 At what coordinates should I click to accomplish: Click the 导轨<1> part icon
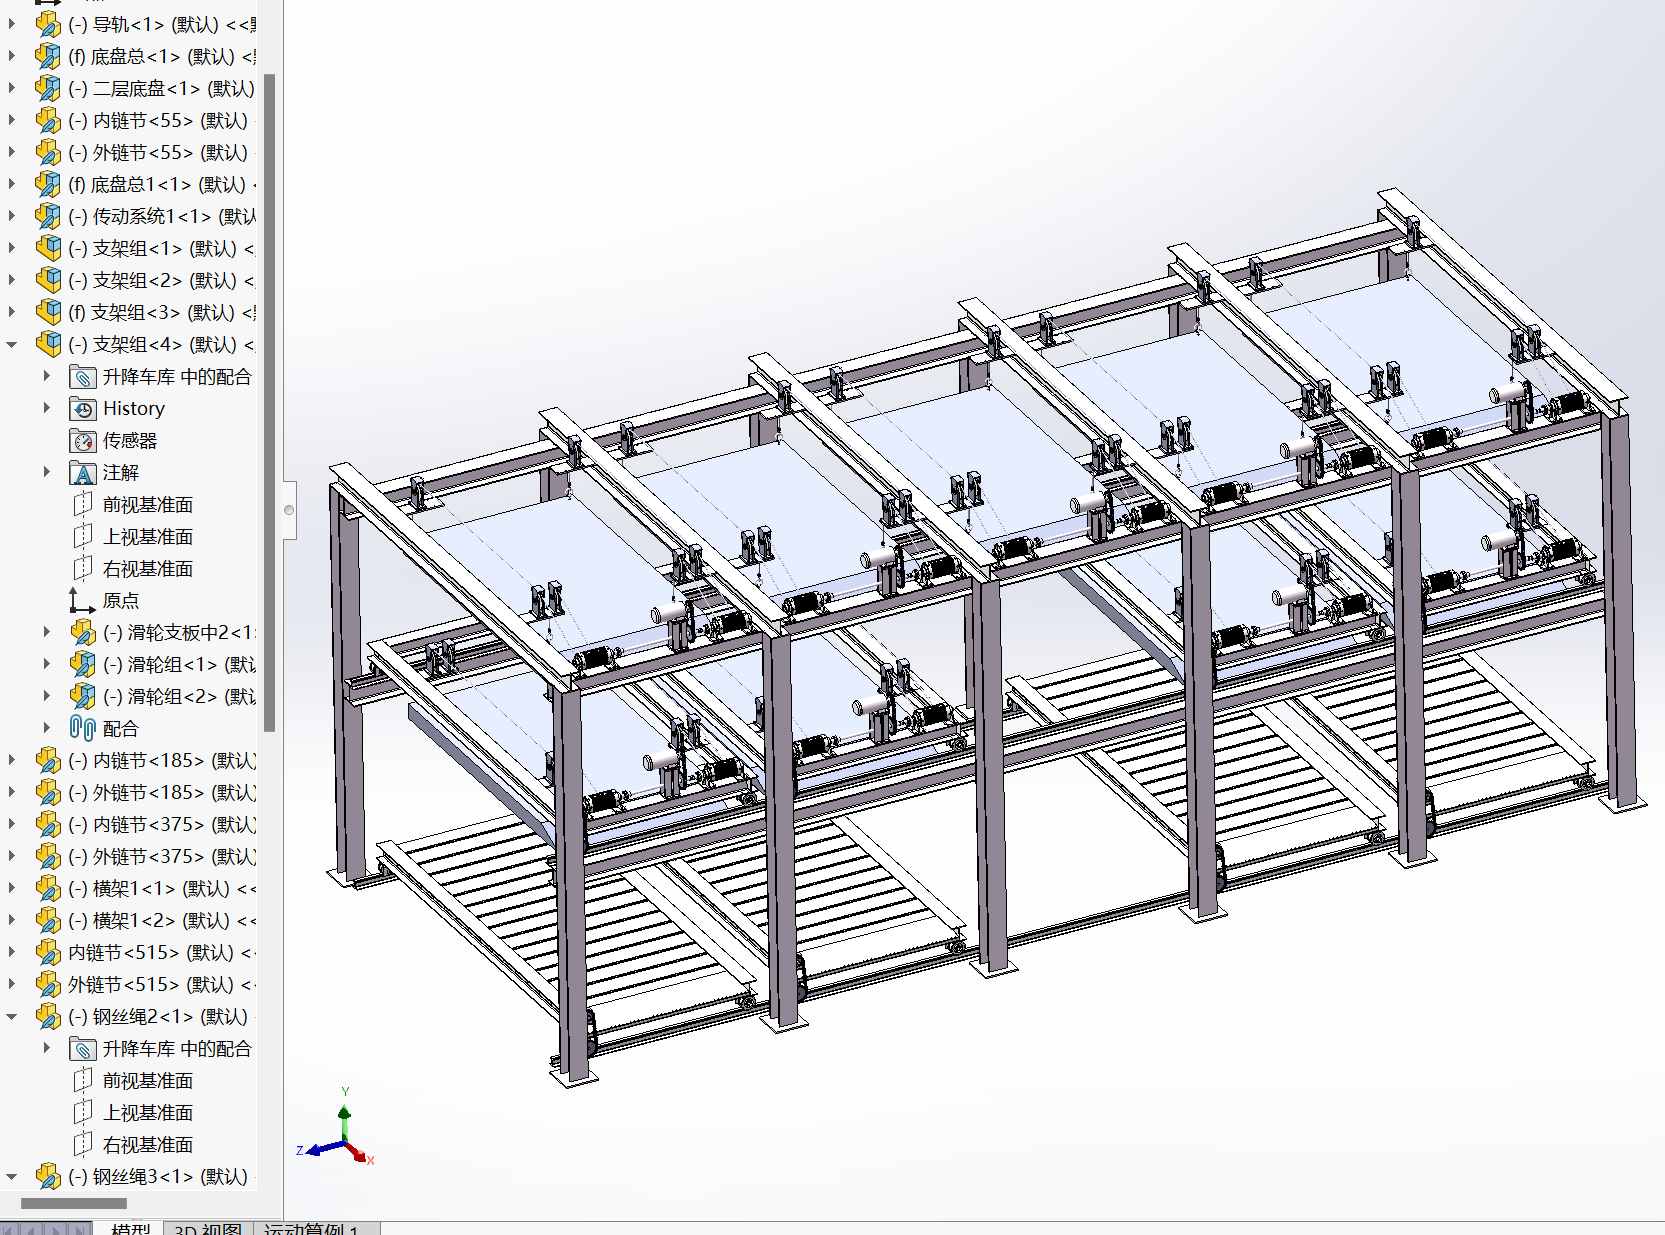pyautogui.click(x=48, y=24)
